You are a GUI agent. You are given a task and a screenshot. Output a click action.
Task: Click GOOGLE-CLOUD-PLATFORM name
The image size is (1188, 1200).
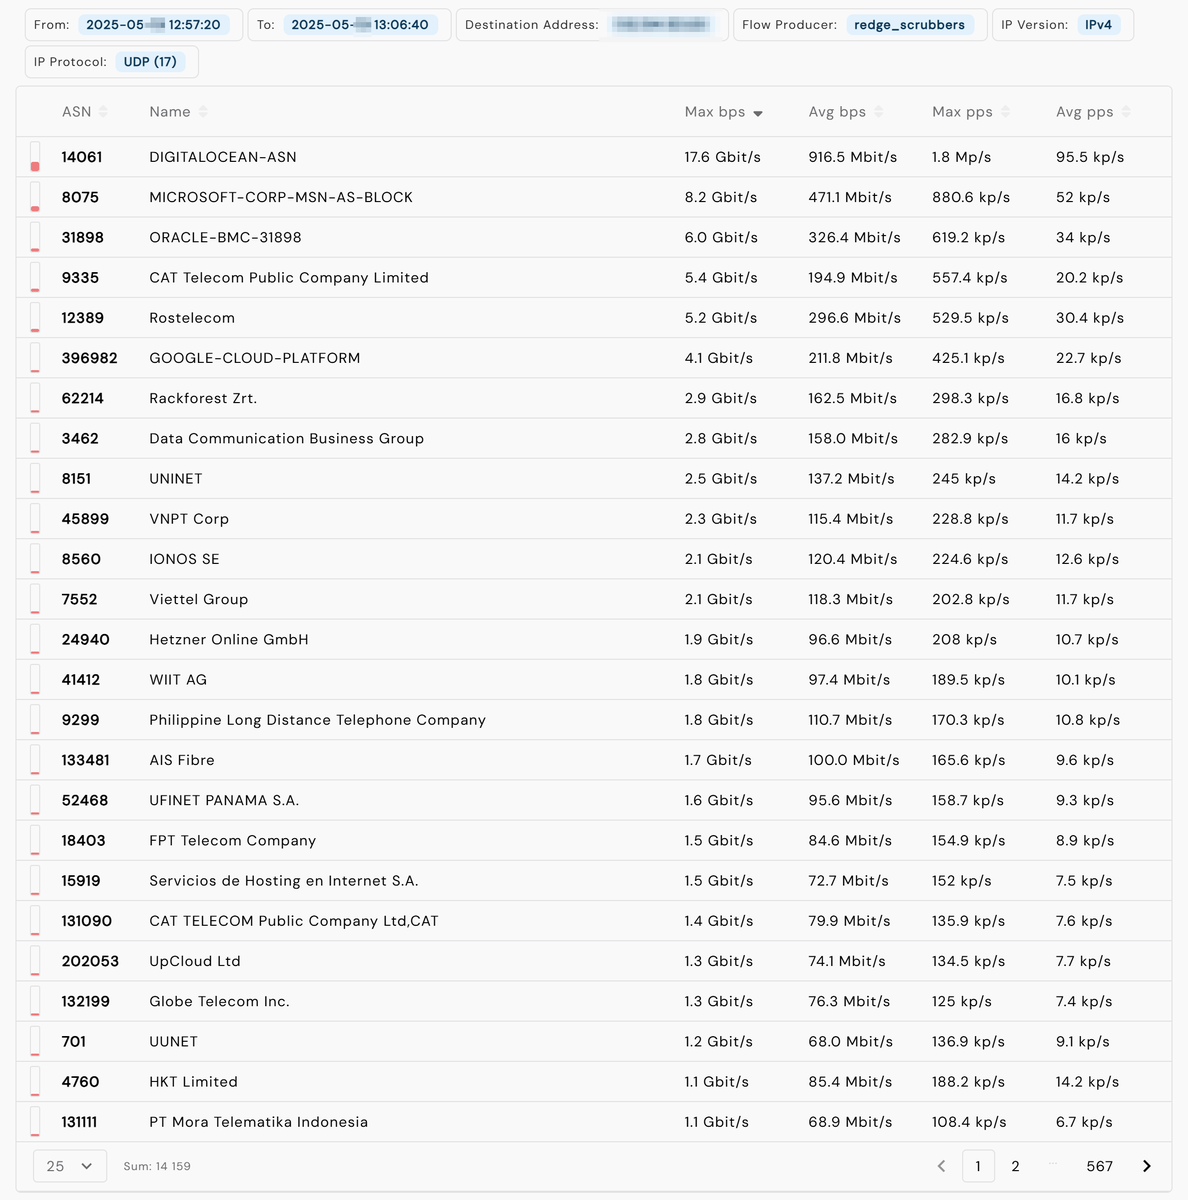tap(255, 358)
